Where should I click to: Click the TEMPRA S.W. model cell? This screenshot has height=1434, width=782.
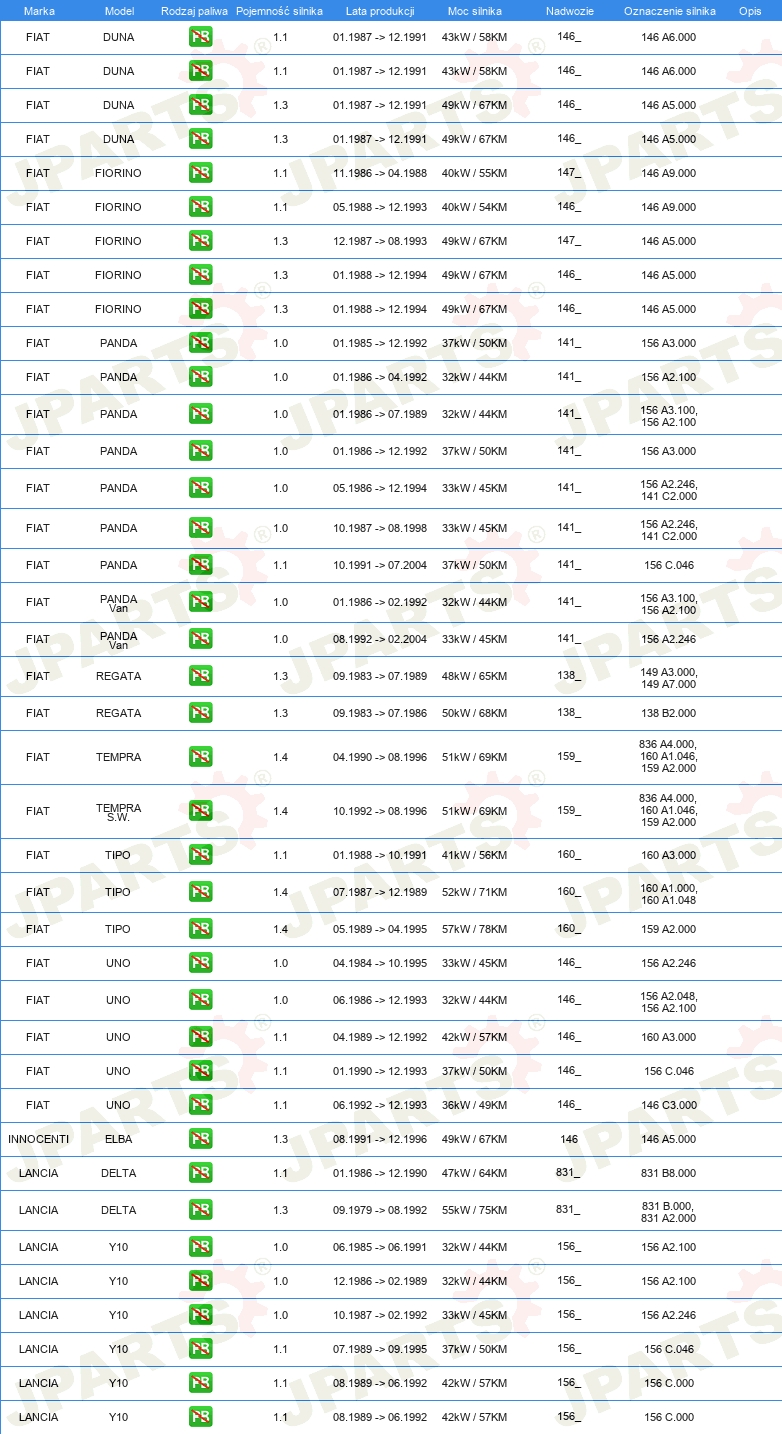[119, 812]
